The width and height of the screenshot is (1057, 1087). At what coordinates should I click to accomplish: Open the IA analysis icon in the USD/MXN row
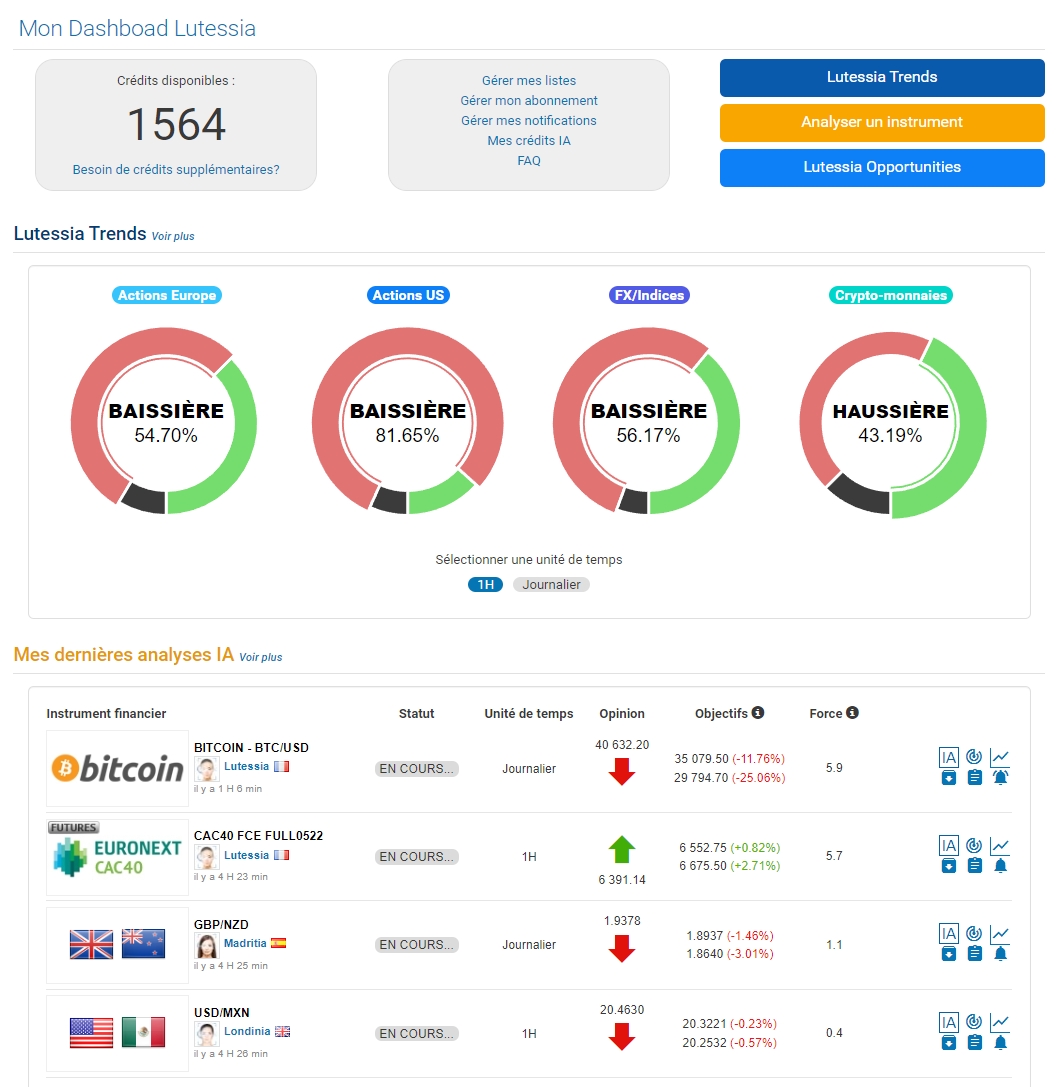pyautogui.click(x=948, y=1022)
